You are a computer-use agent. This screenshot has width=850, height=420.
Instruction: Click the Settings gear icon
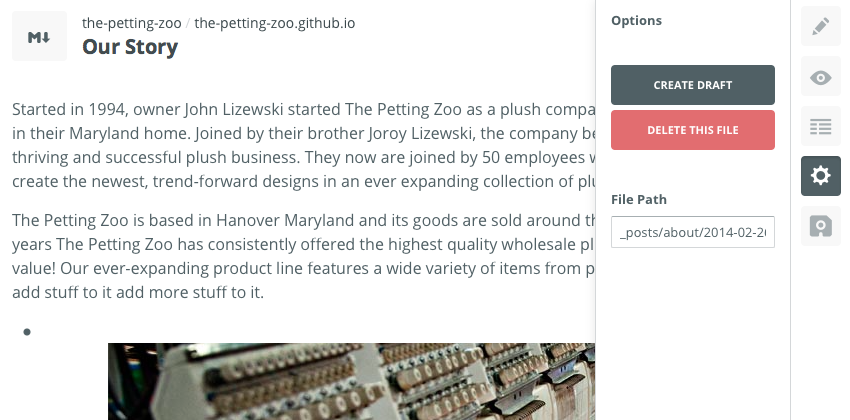[x=820, y=176]
